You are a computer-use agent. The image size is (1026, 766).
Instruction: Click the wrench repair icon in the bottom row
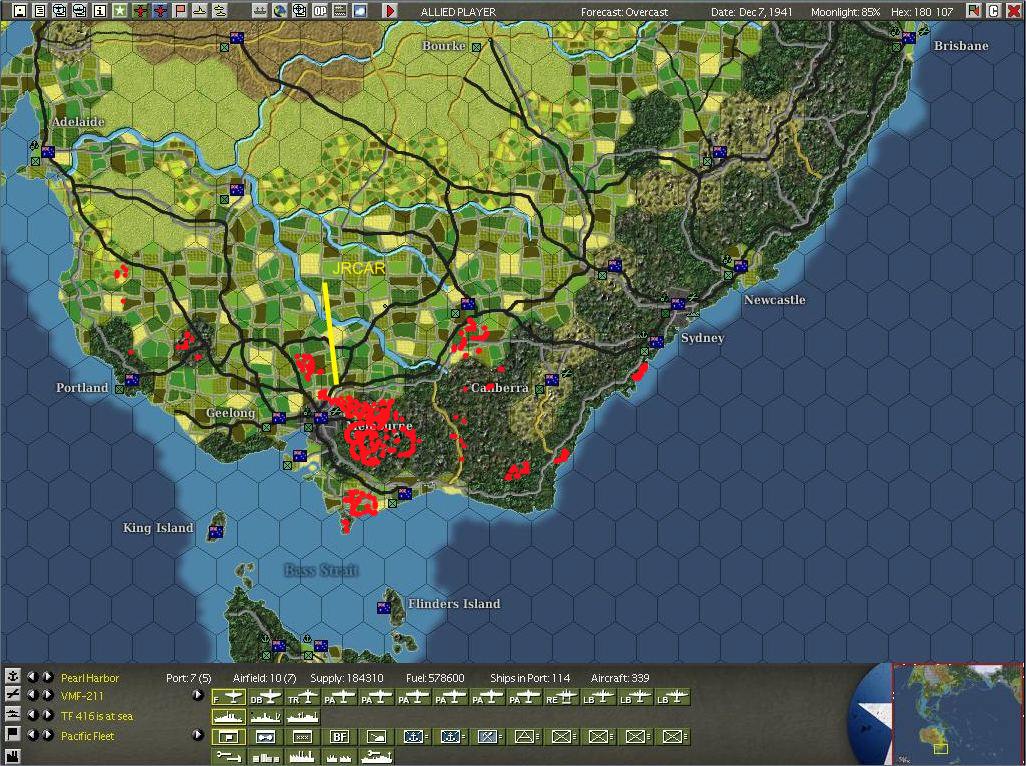coord(228,756)
